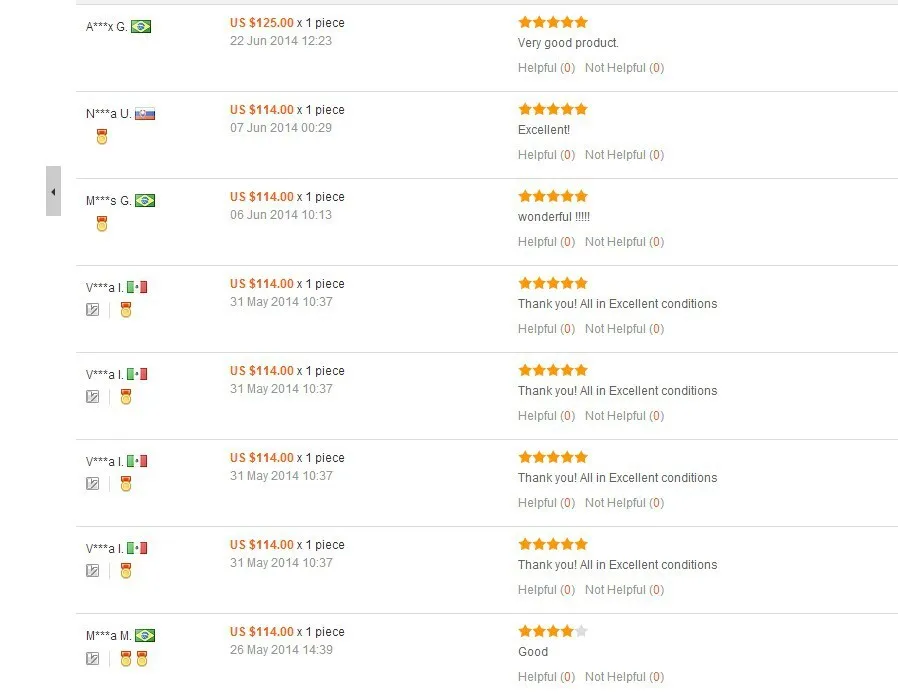Mark the 'Good' review as Helpful

(546, 677)
